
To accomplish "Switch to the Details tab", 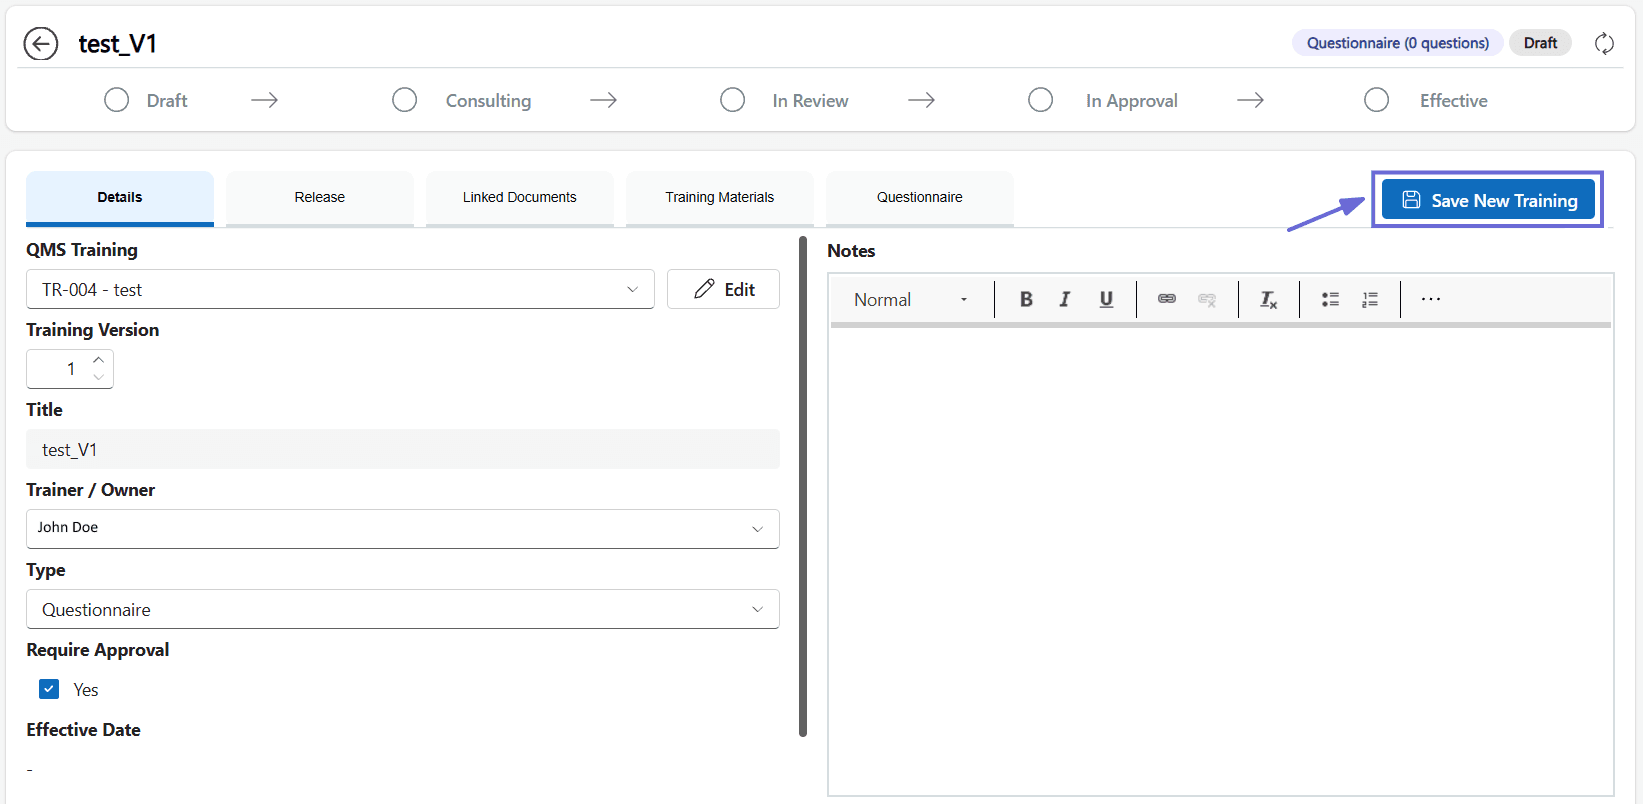I will (x=120, y=197).
